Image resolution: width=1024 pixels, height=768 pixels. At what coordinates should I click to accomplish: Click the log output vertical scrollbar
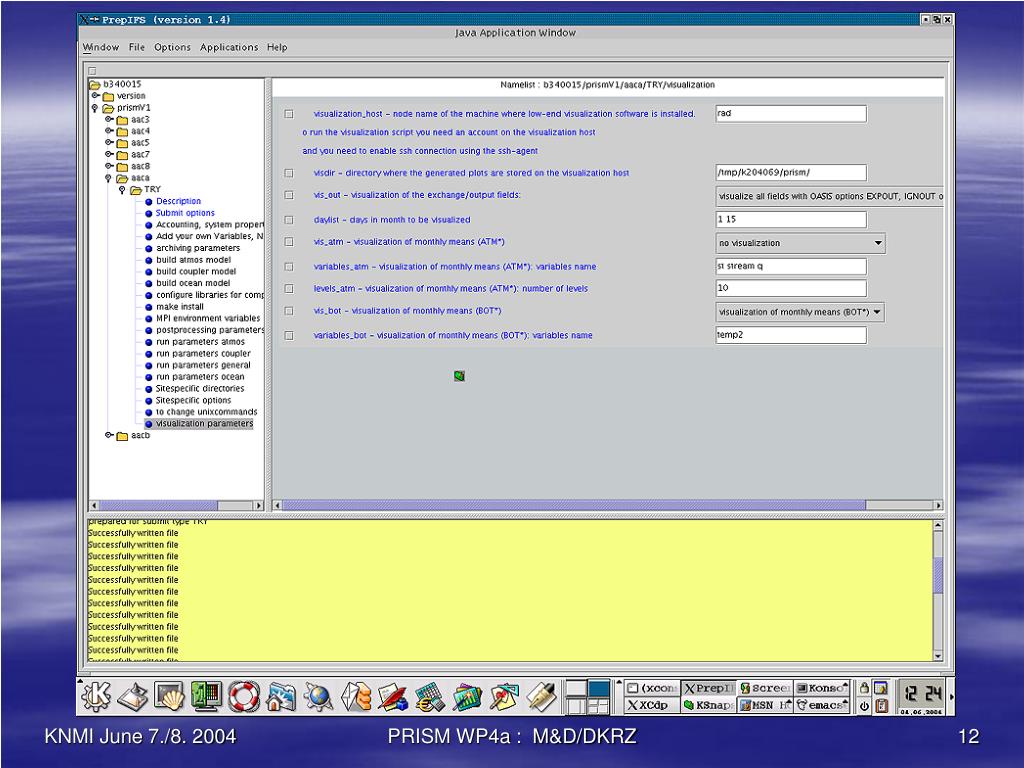[x=938, y=590]
